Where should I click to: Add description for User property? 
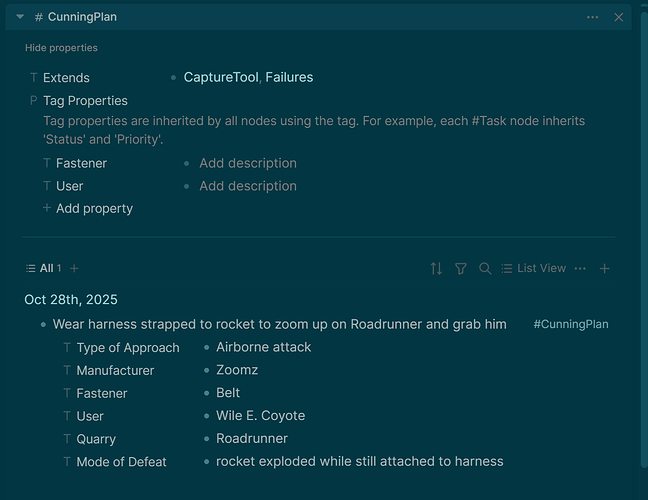pyautogui.click(x=247, y=186)
